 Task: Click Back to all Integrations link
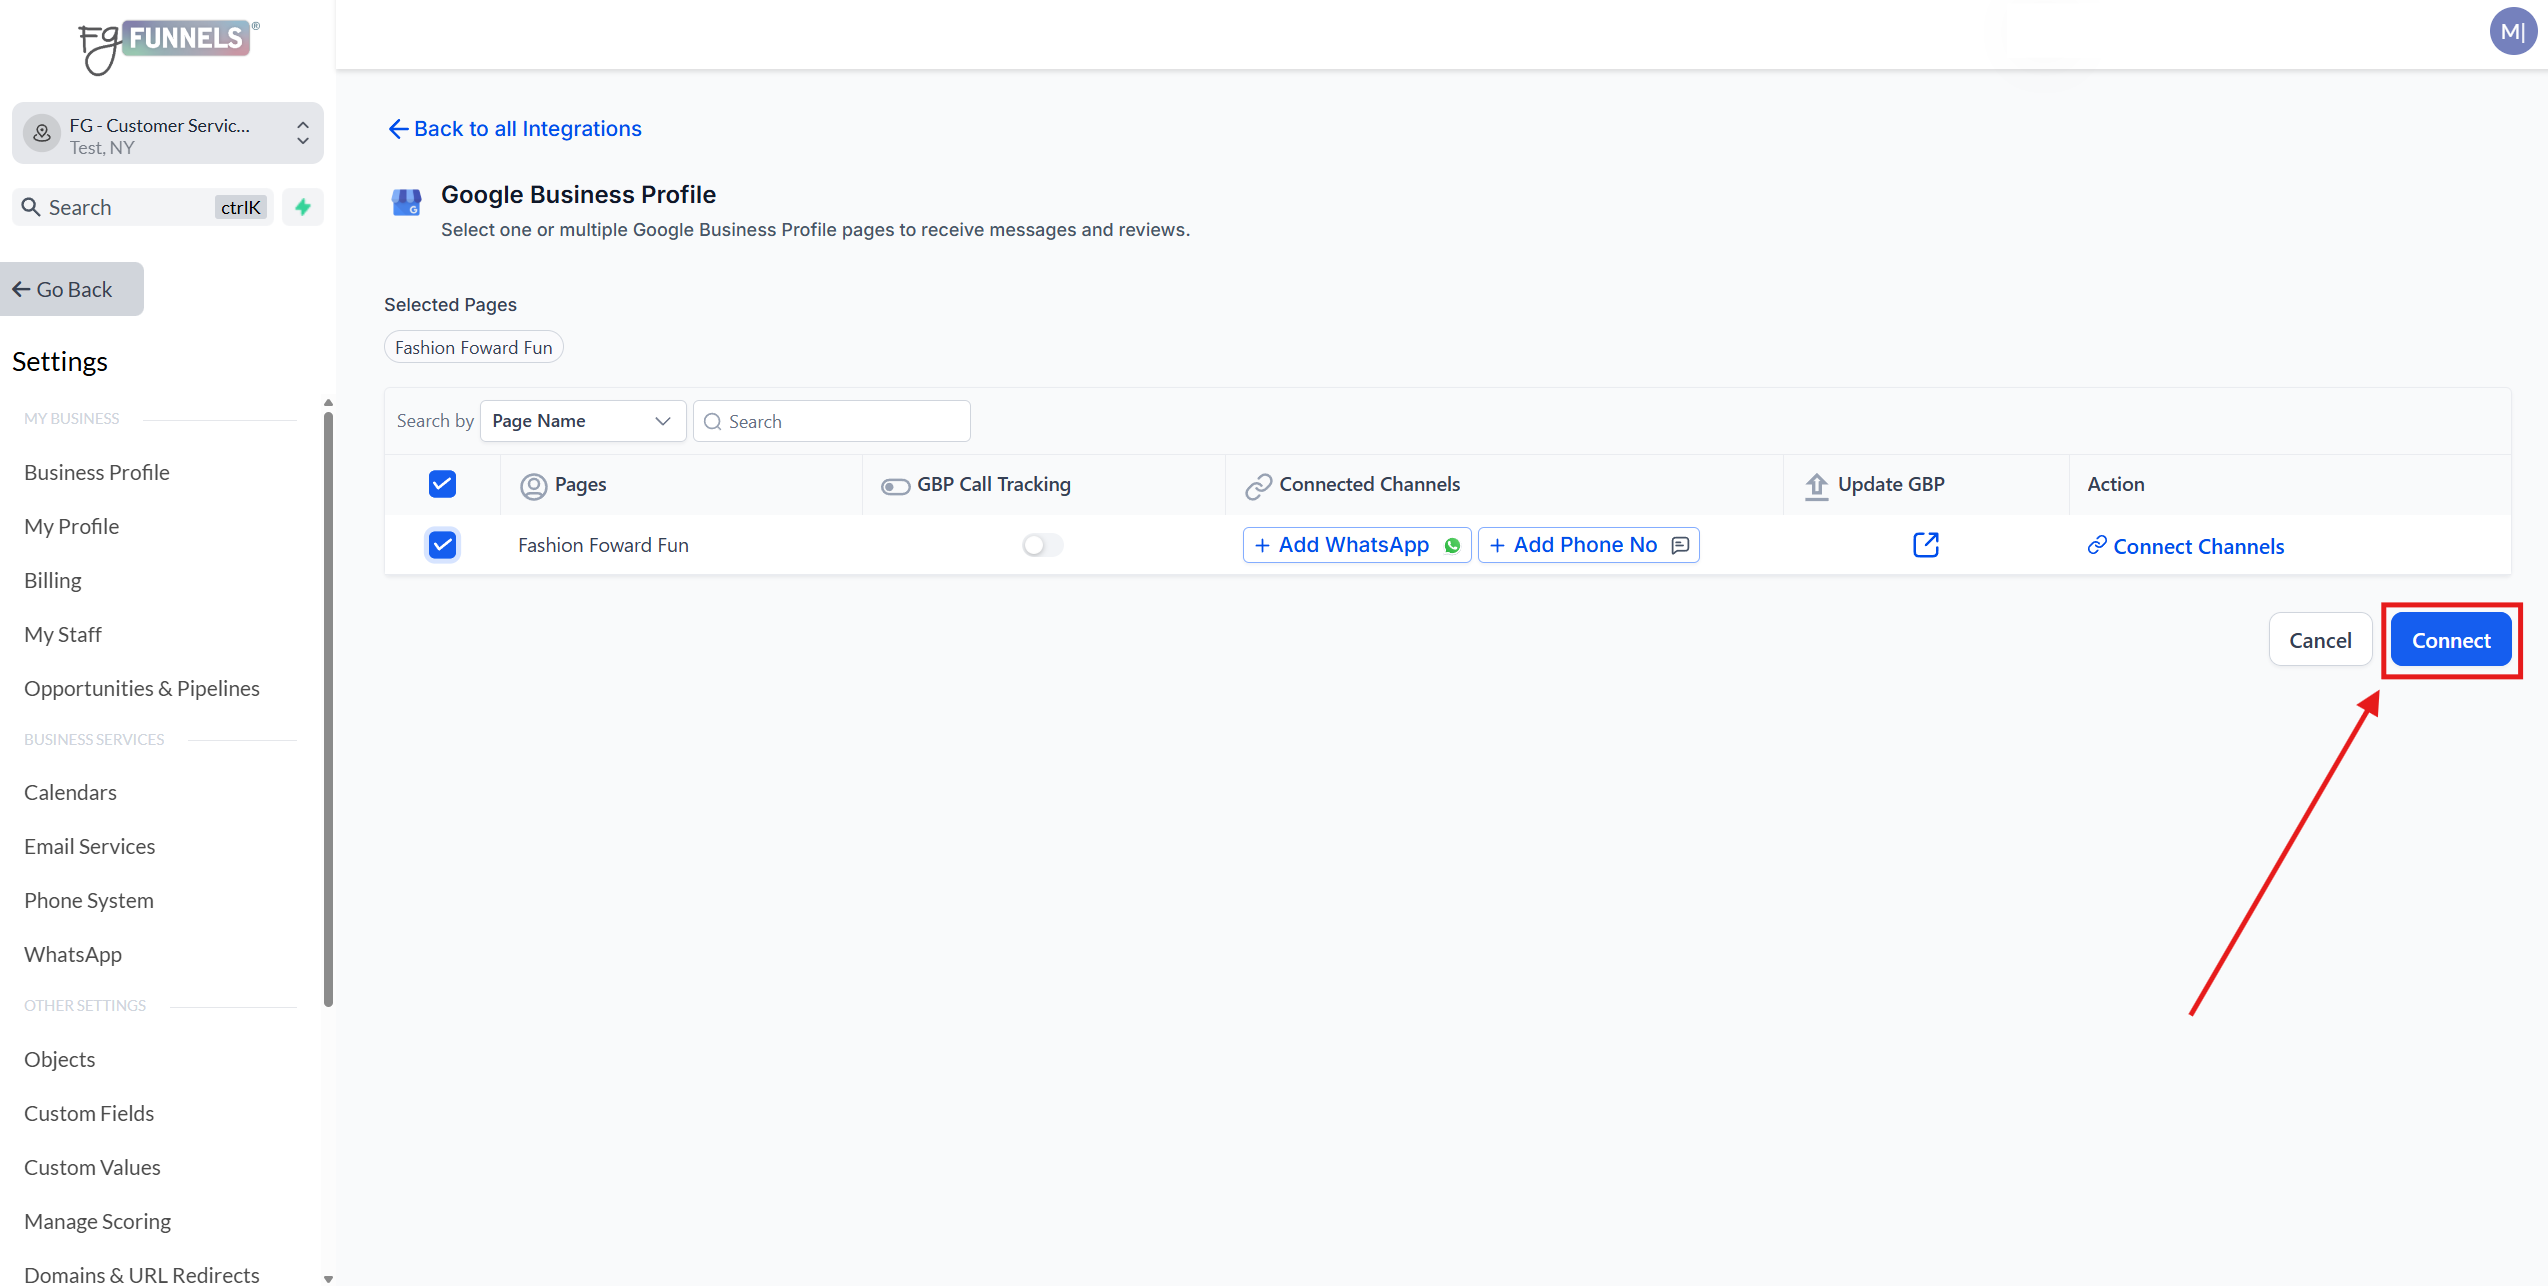(x=515, y=129)
